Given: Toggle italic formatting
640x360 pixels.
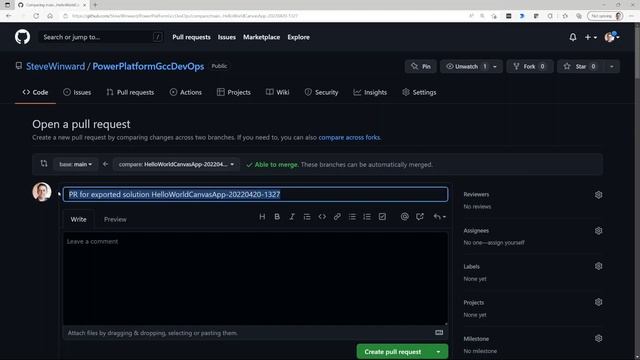Looking at the screenshot, I should coord(292,217).
